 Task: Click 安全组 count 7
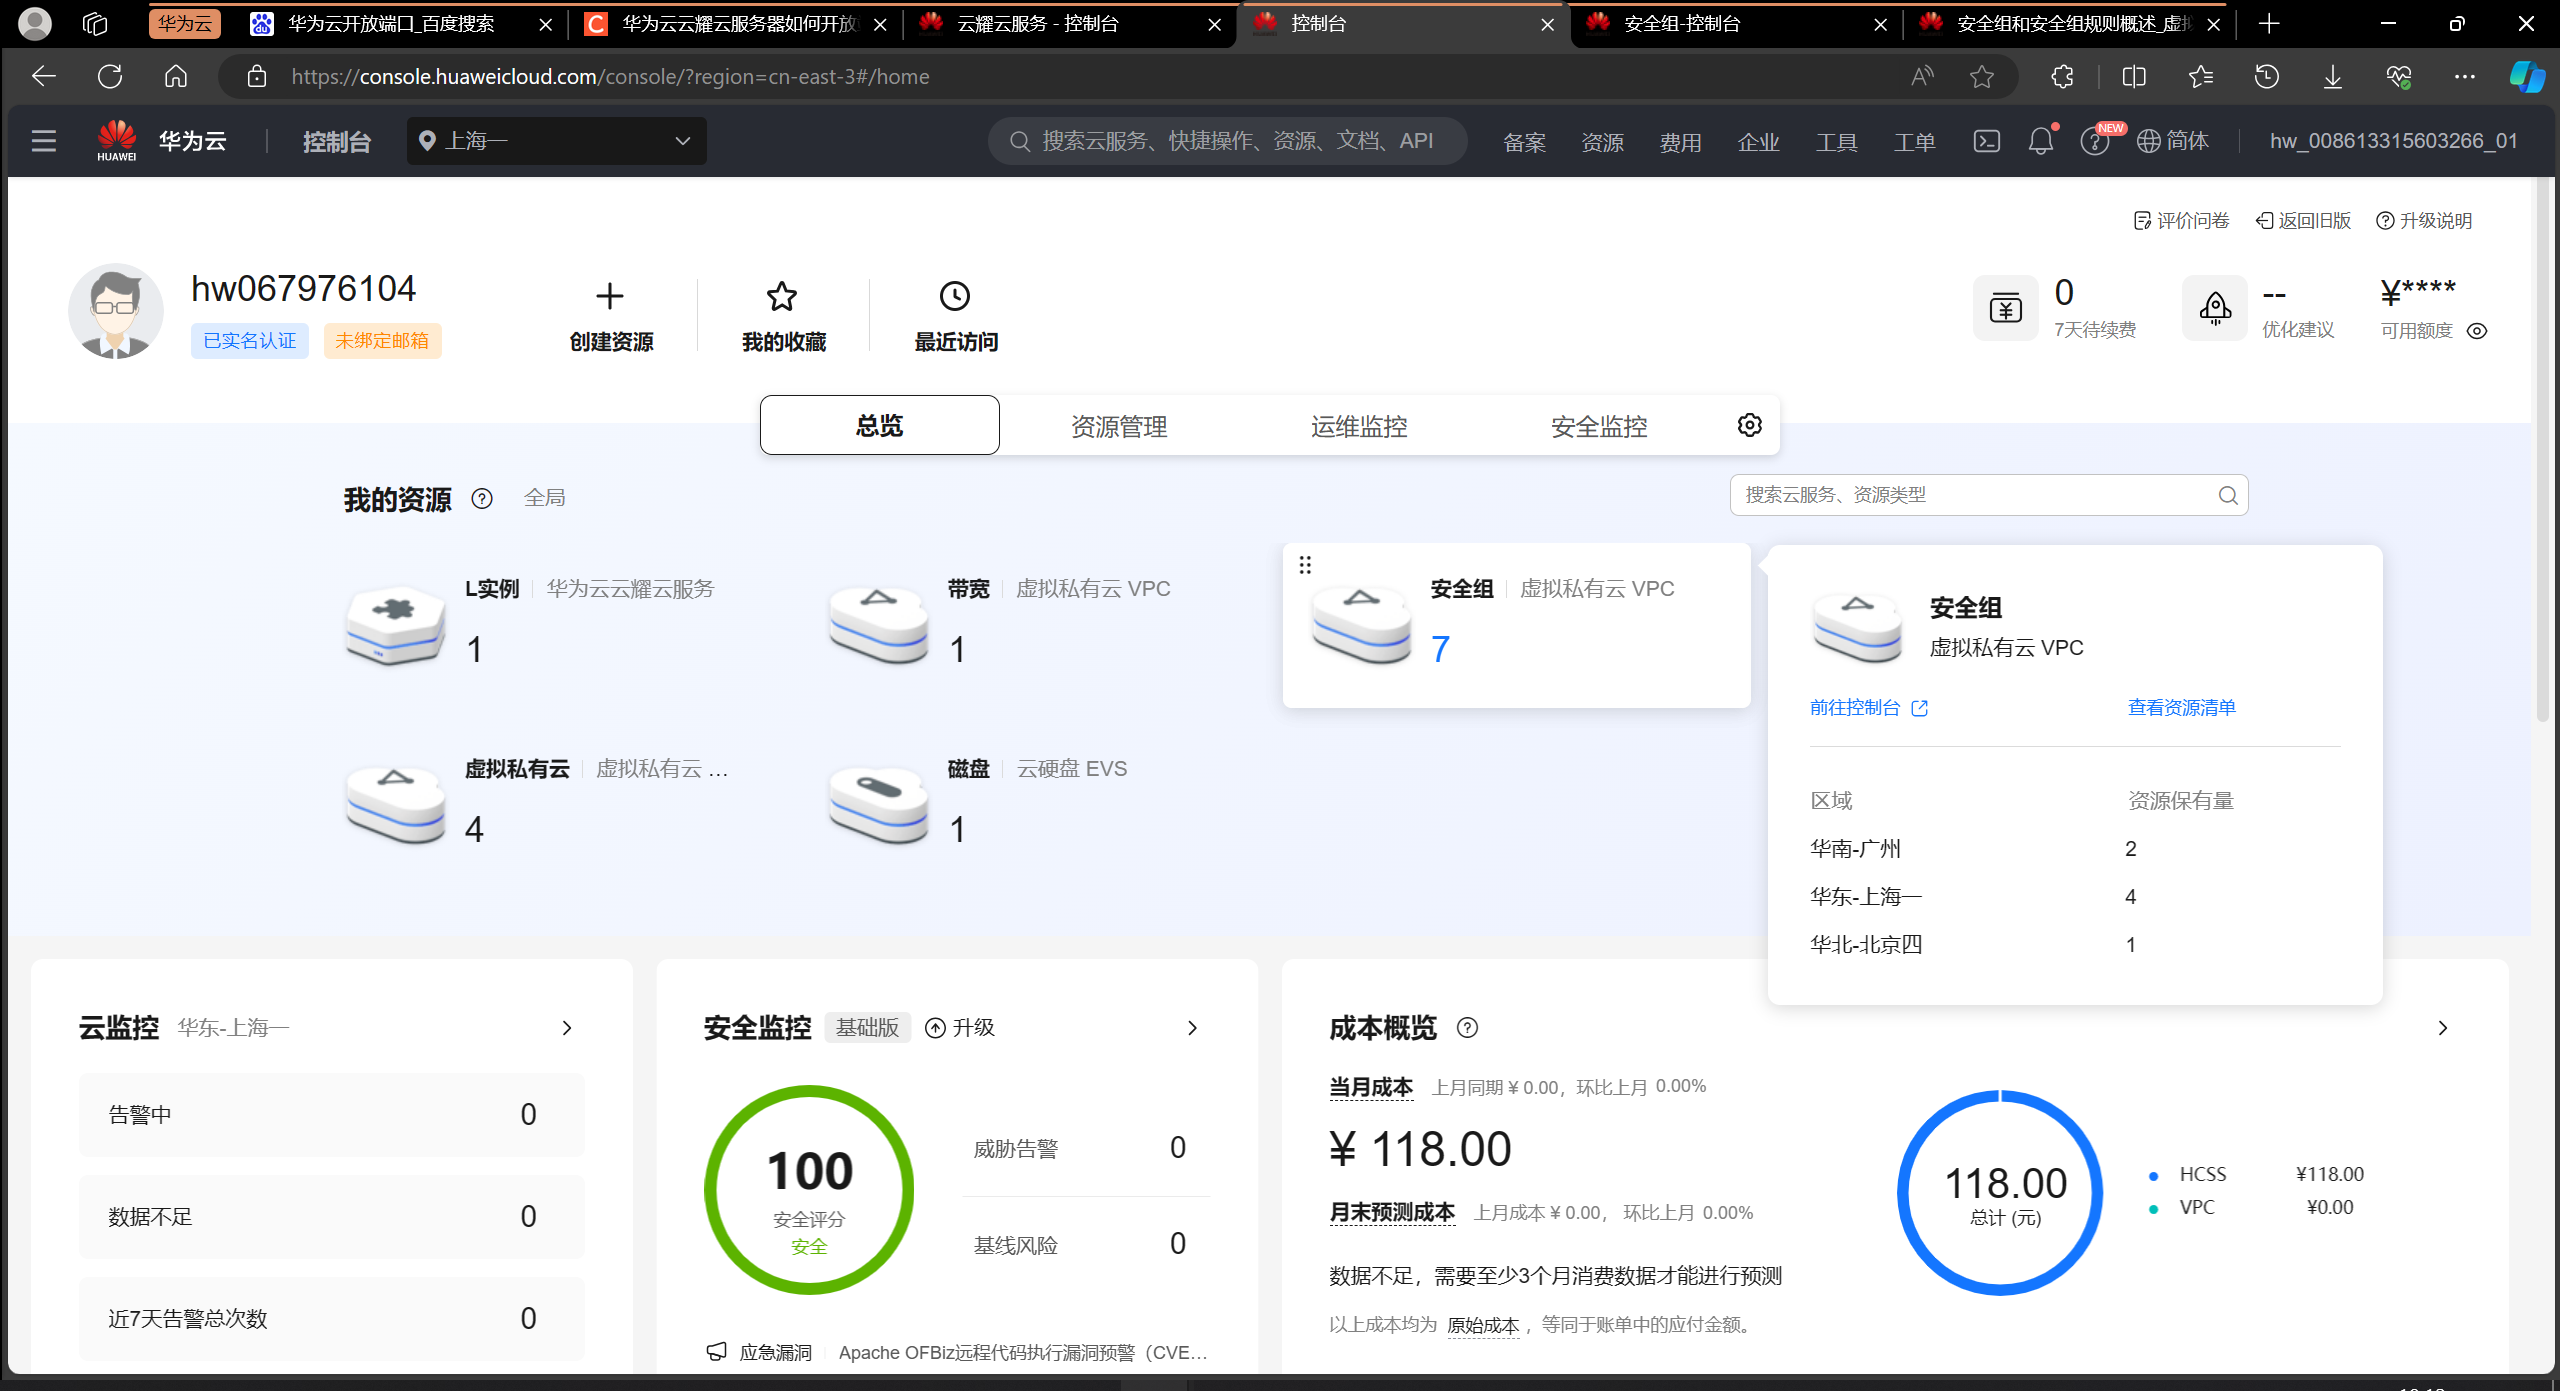tap(1440, 649)
